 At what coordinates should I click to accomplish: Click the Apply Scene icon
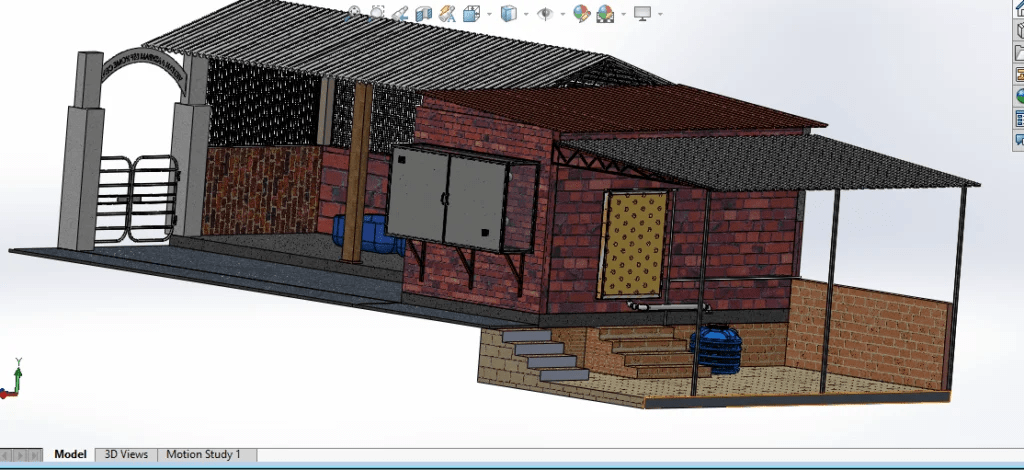click(x=605, y=13)
